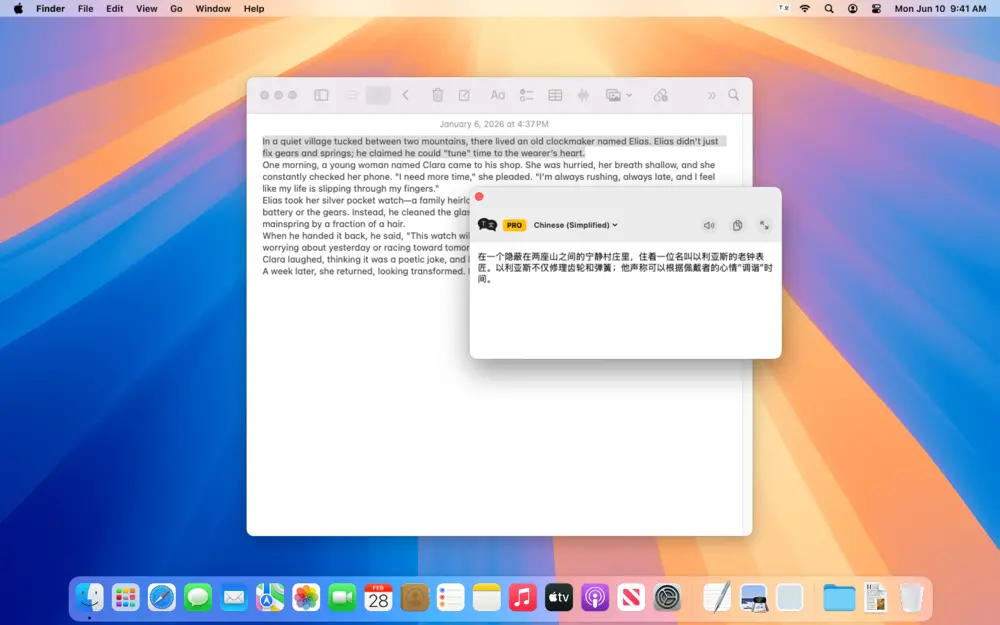Copy the translated Chinese text
1000x625 pixels.
pyautogui.click(x=737, y=225)
